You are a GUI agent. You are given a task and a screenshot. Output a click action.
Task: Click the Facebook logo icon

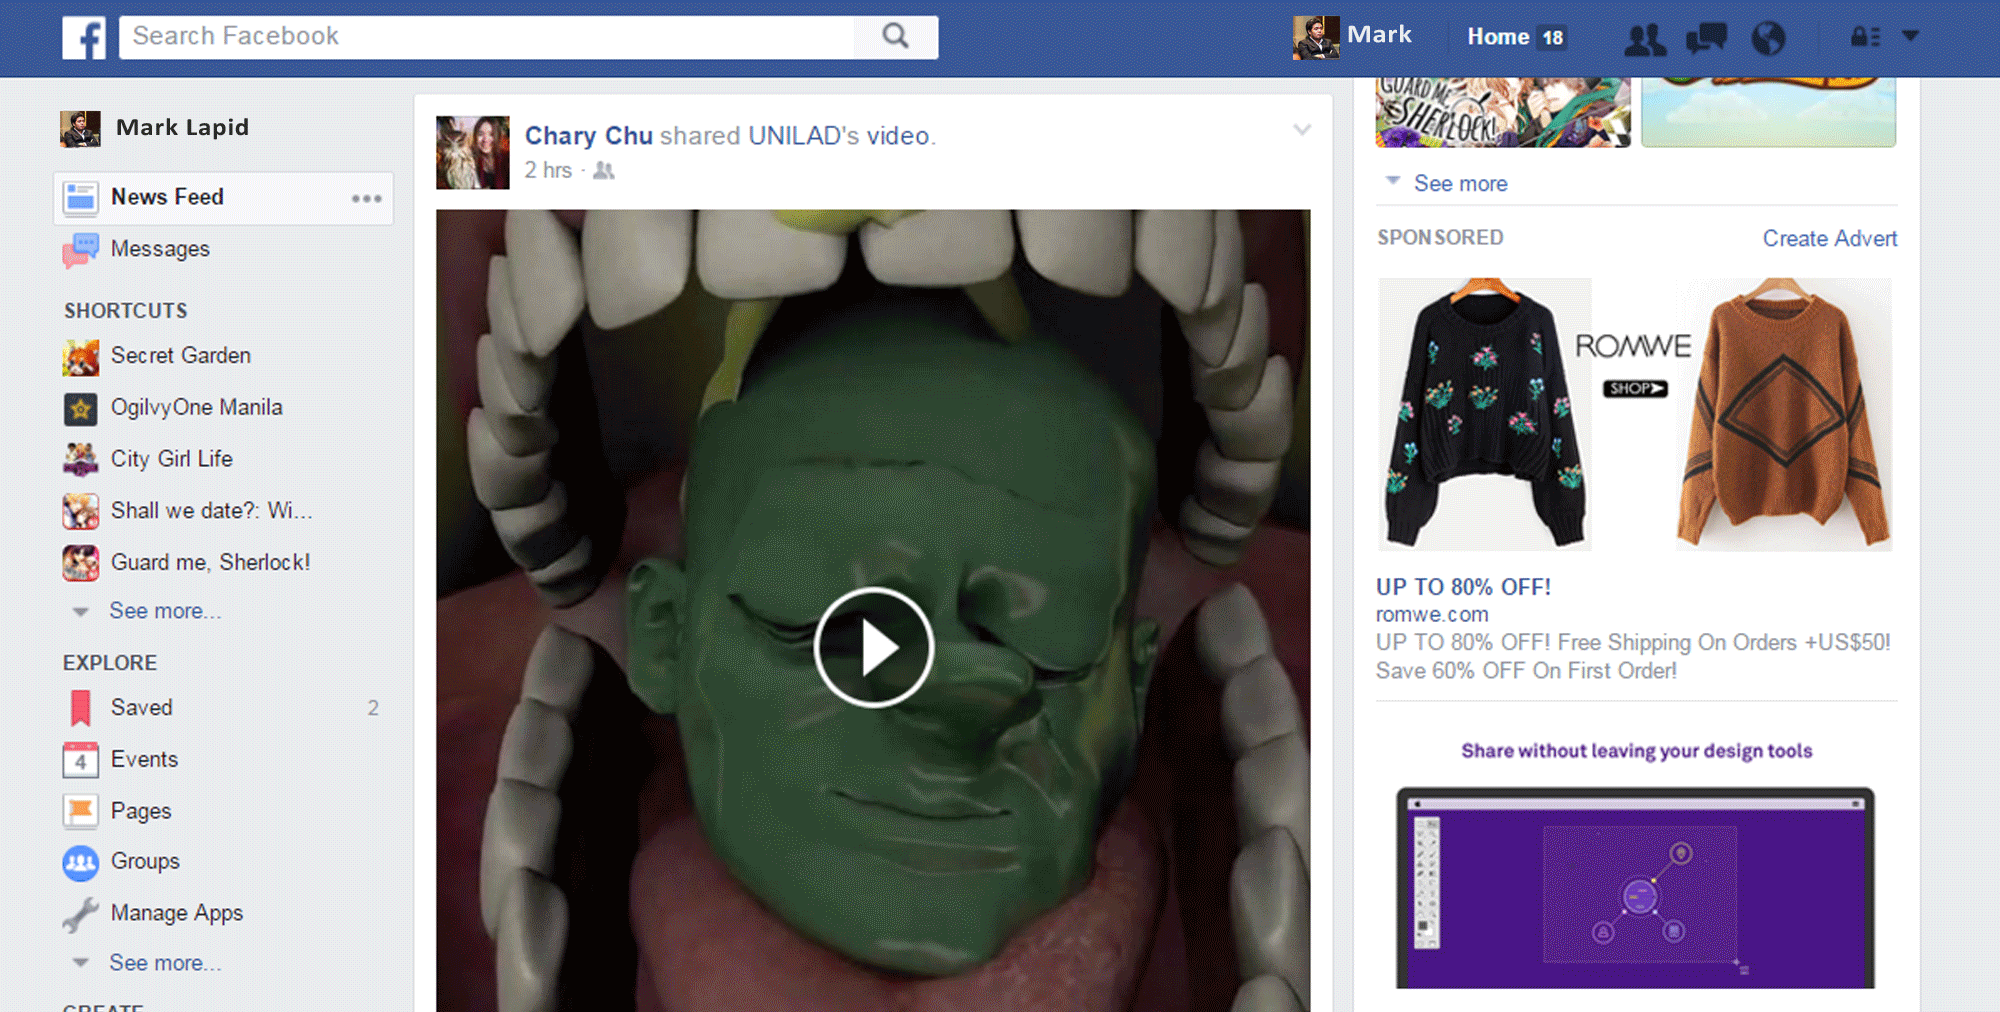(x=84, y=38)
